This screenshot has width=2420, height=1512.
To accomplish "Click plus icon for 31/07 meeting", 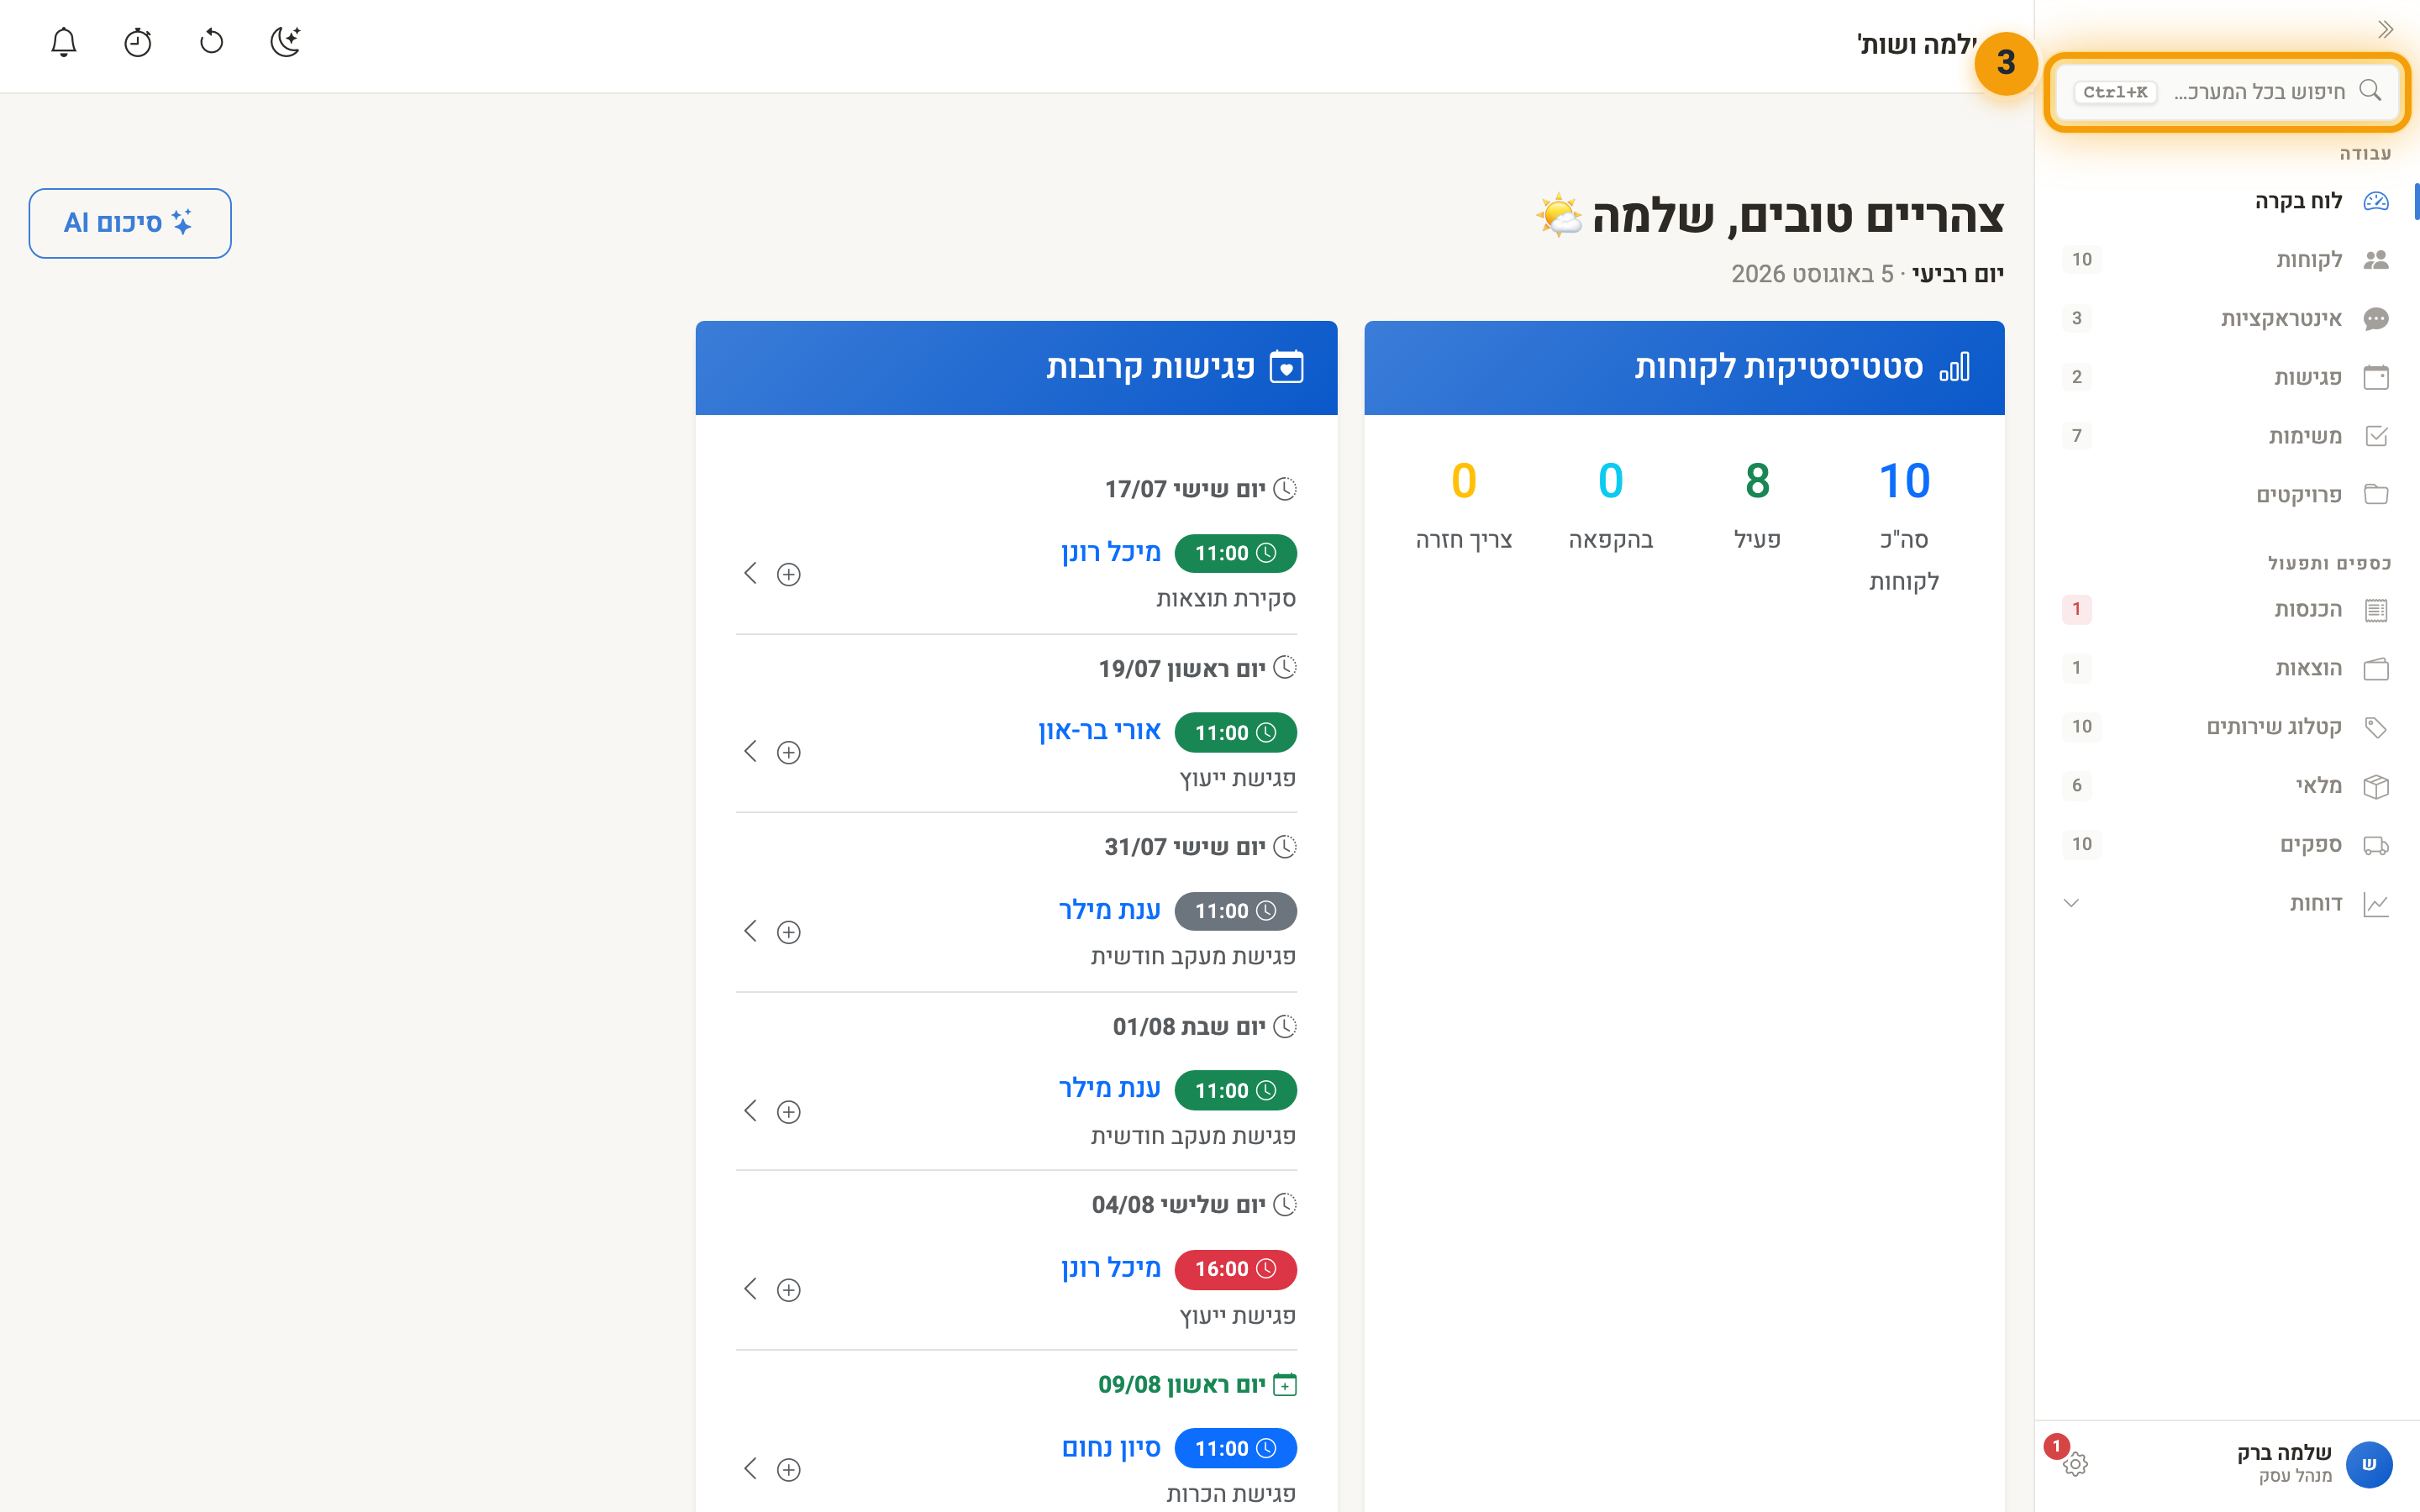I will point(789,932).
